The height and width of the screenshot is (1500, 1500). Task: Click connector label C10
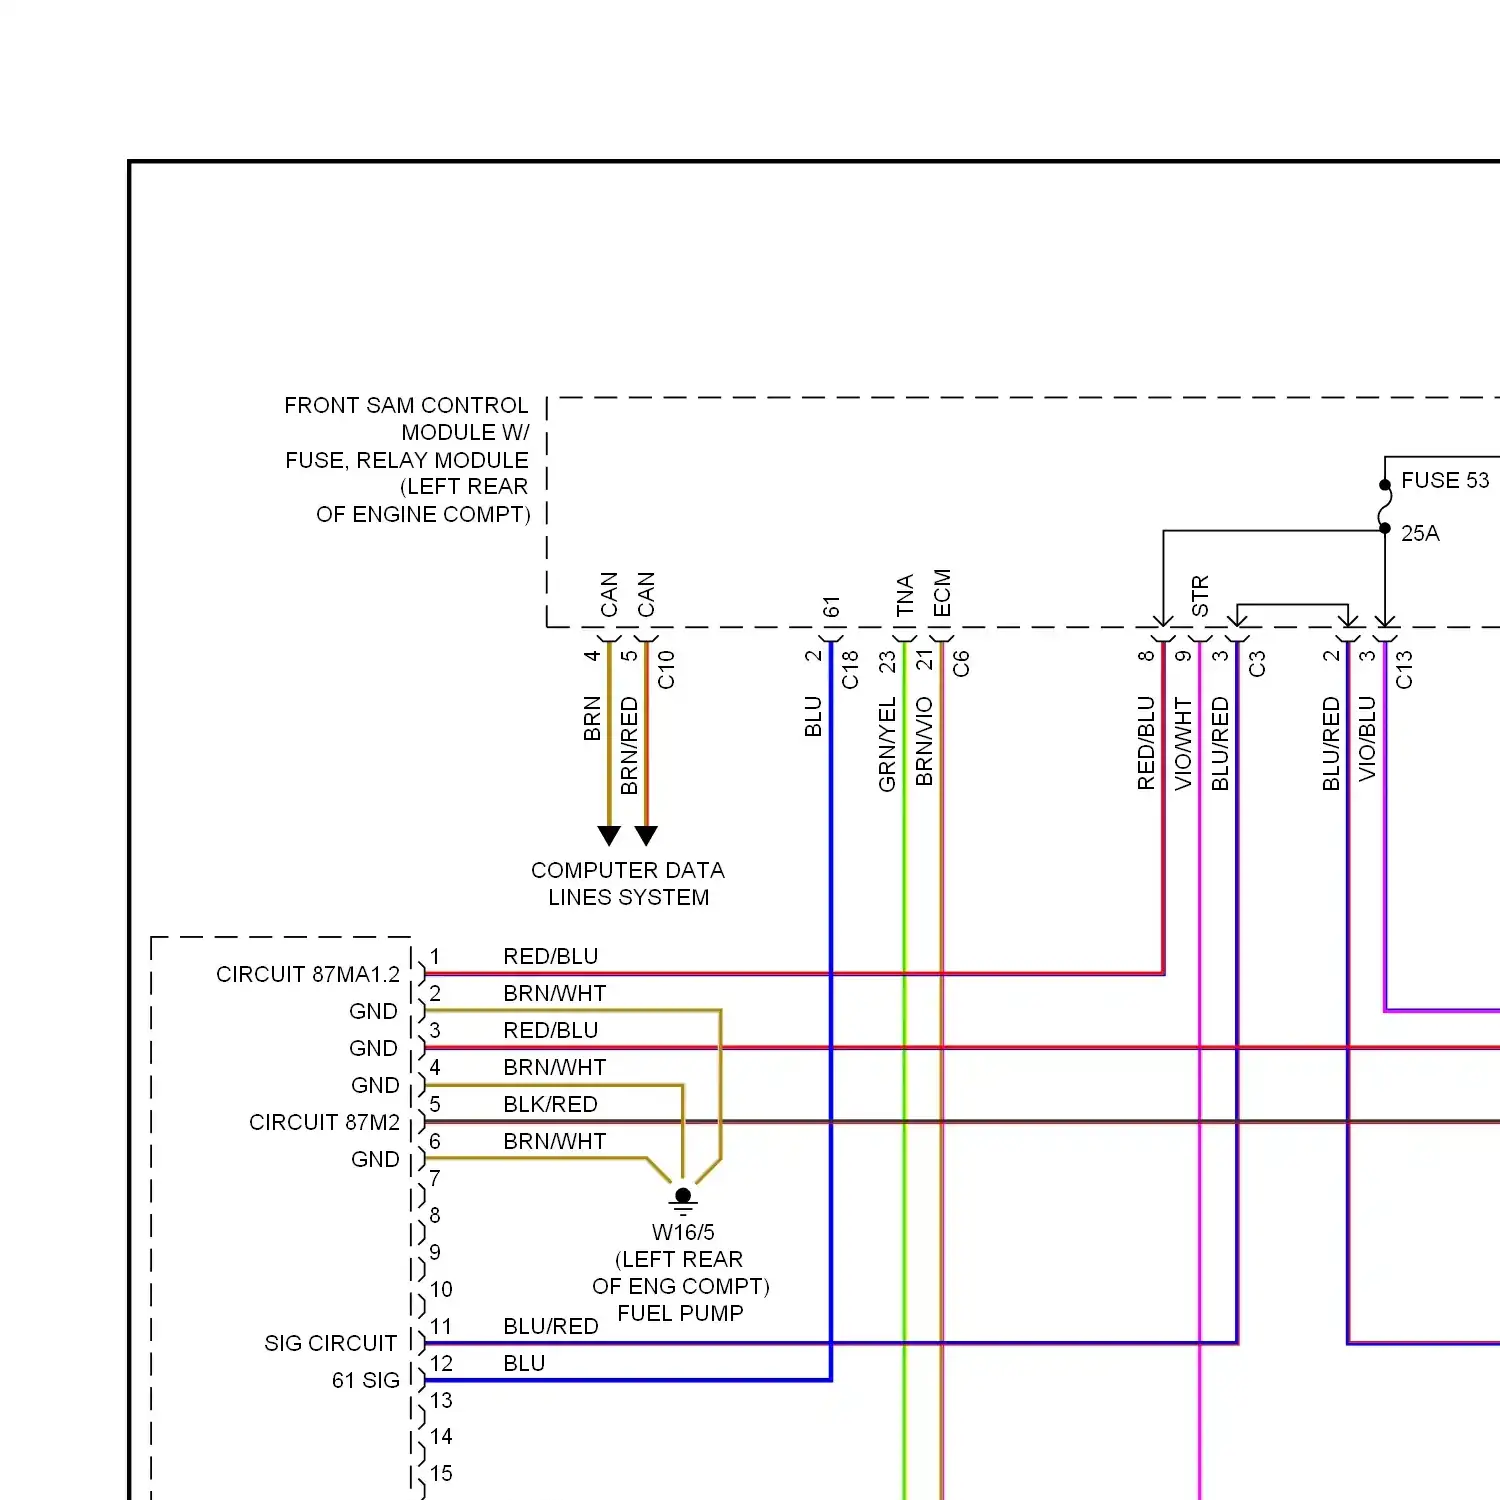(x=667, y=669)
